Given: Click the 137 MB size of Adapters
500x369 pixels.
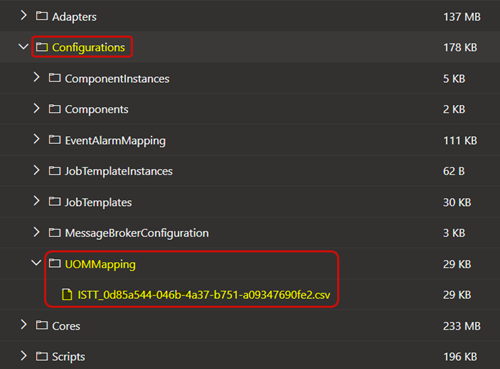Looking at the screenshot, I should 462,17.
